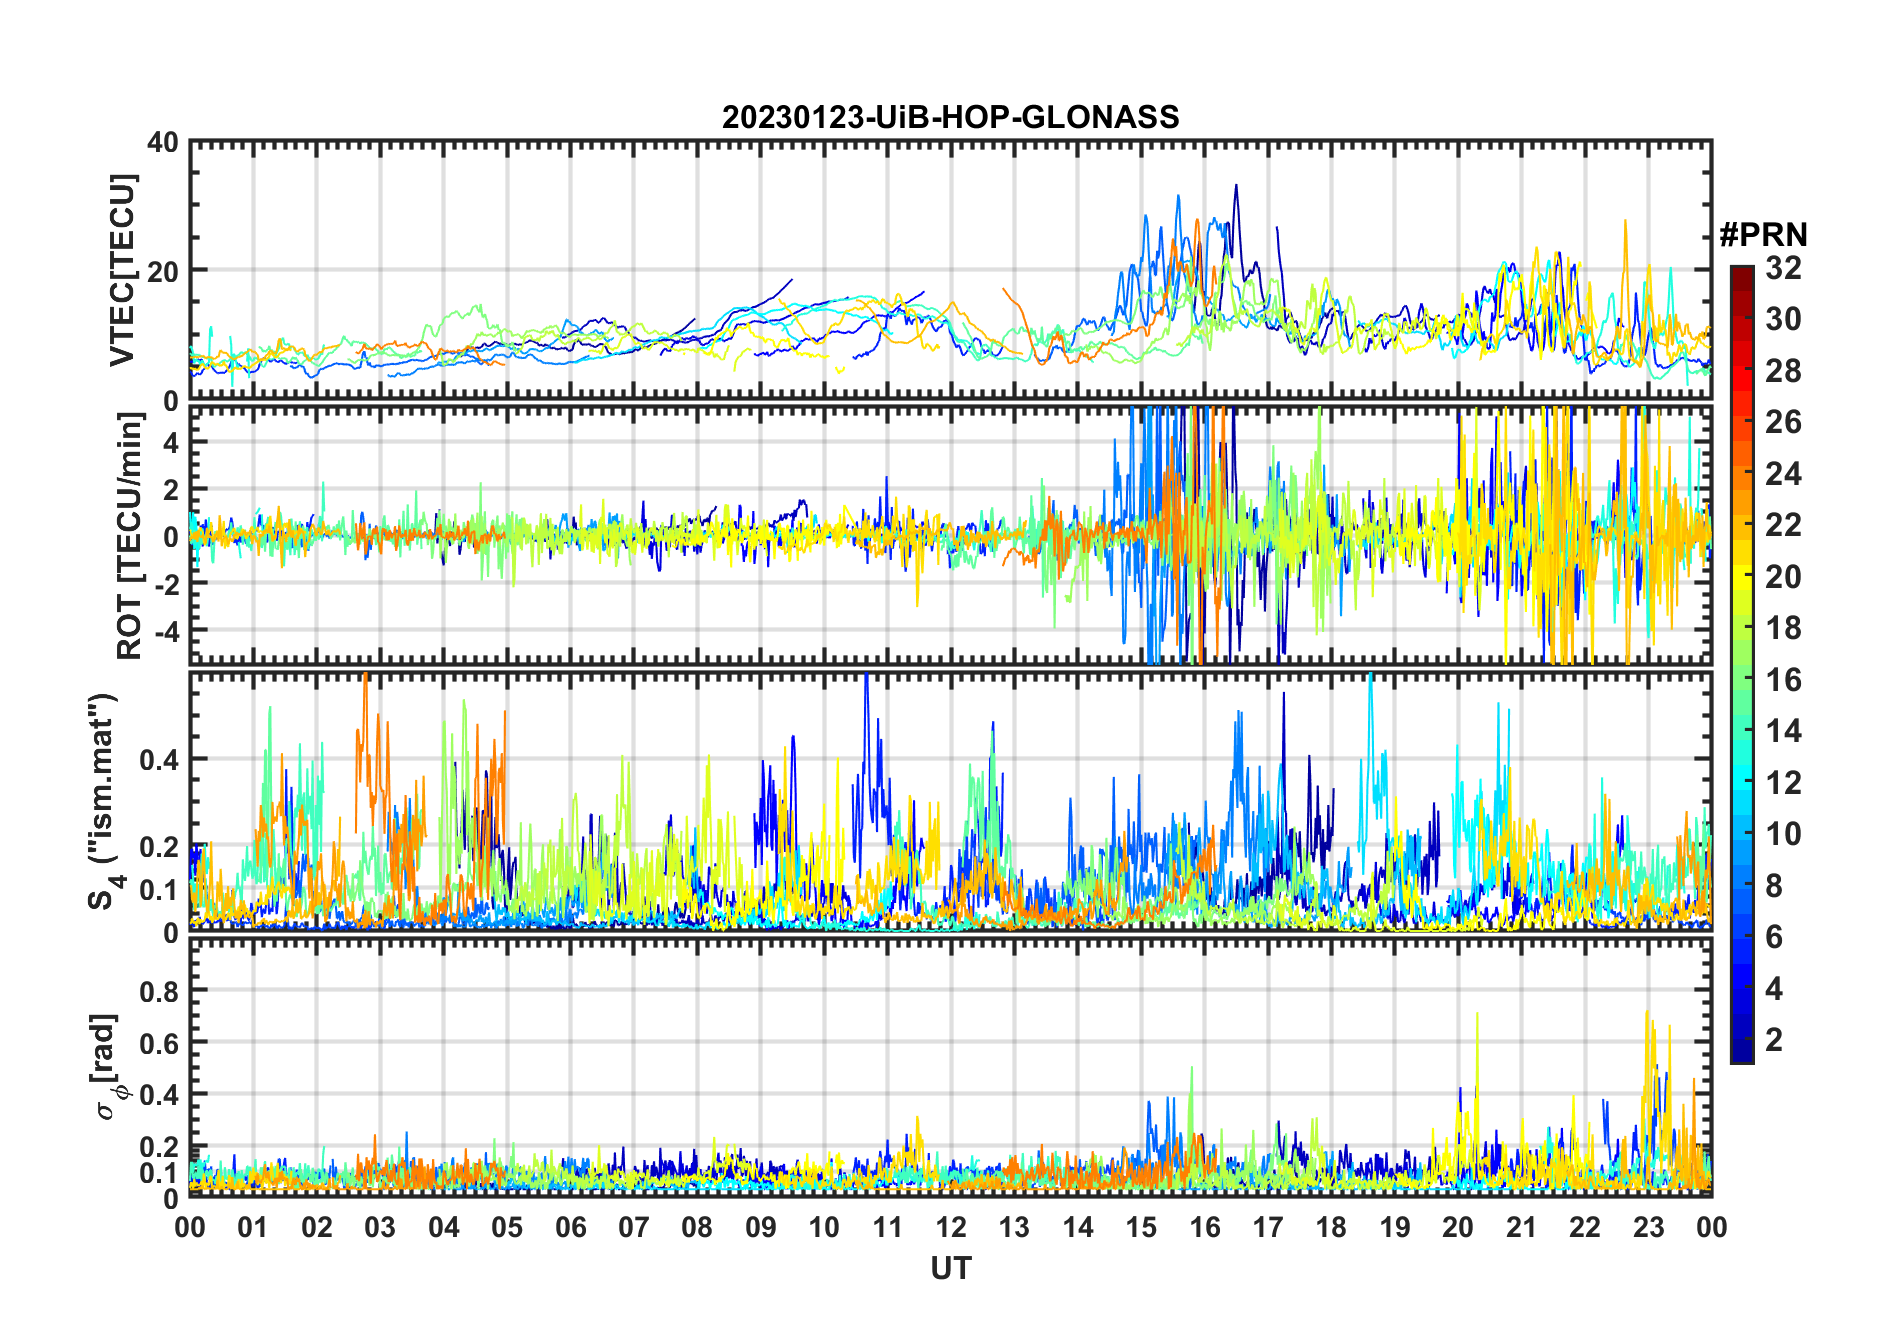Select PRN colorbar label "6"
1902x1330 pixels.
tap(1774, 937)
